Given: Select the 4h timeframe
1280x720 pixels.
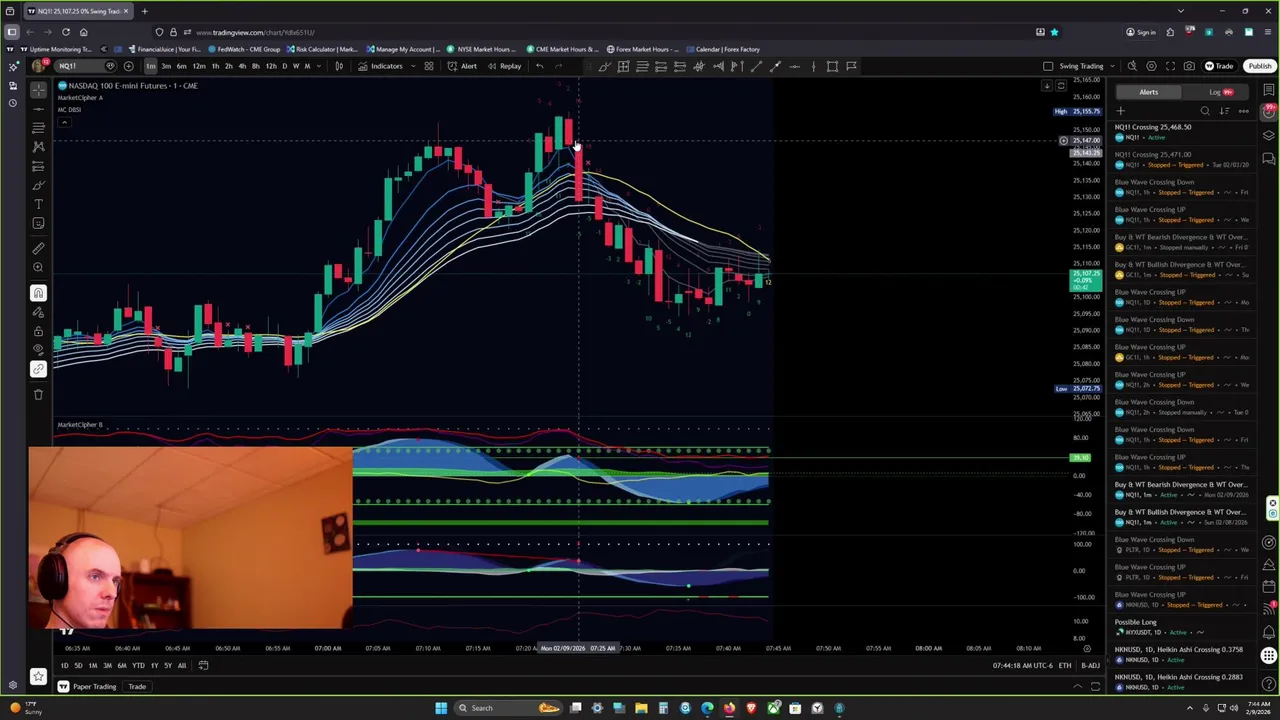Looking at the screenshot, I should click(x=241, y=66).
